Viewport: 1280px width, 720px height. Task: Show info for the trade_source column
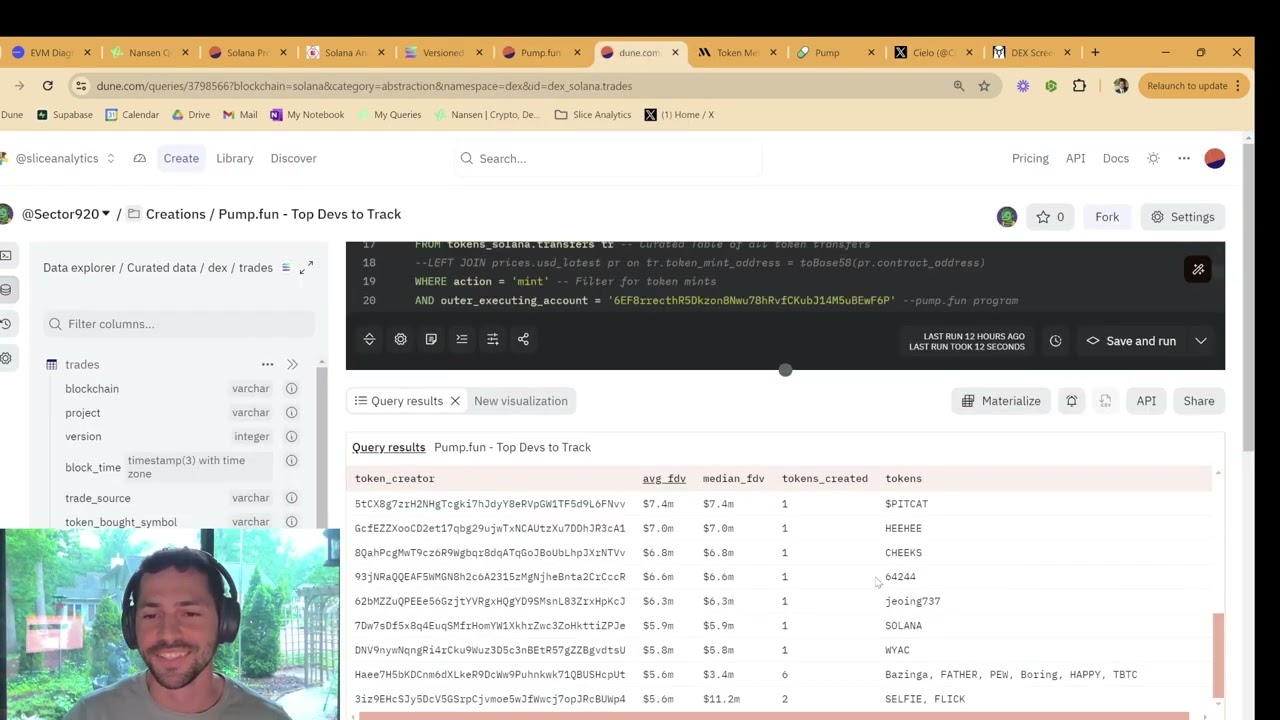(291, 497)
